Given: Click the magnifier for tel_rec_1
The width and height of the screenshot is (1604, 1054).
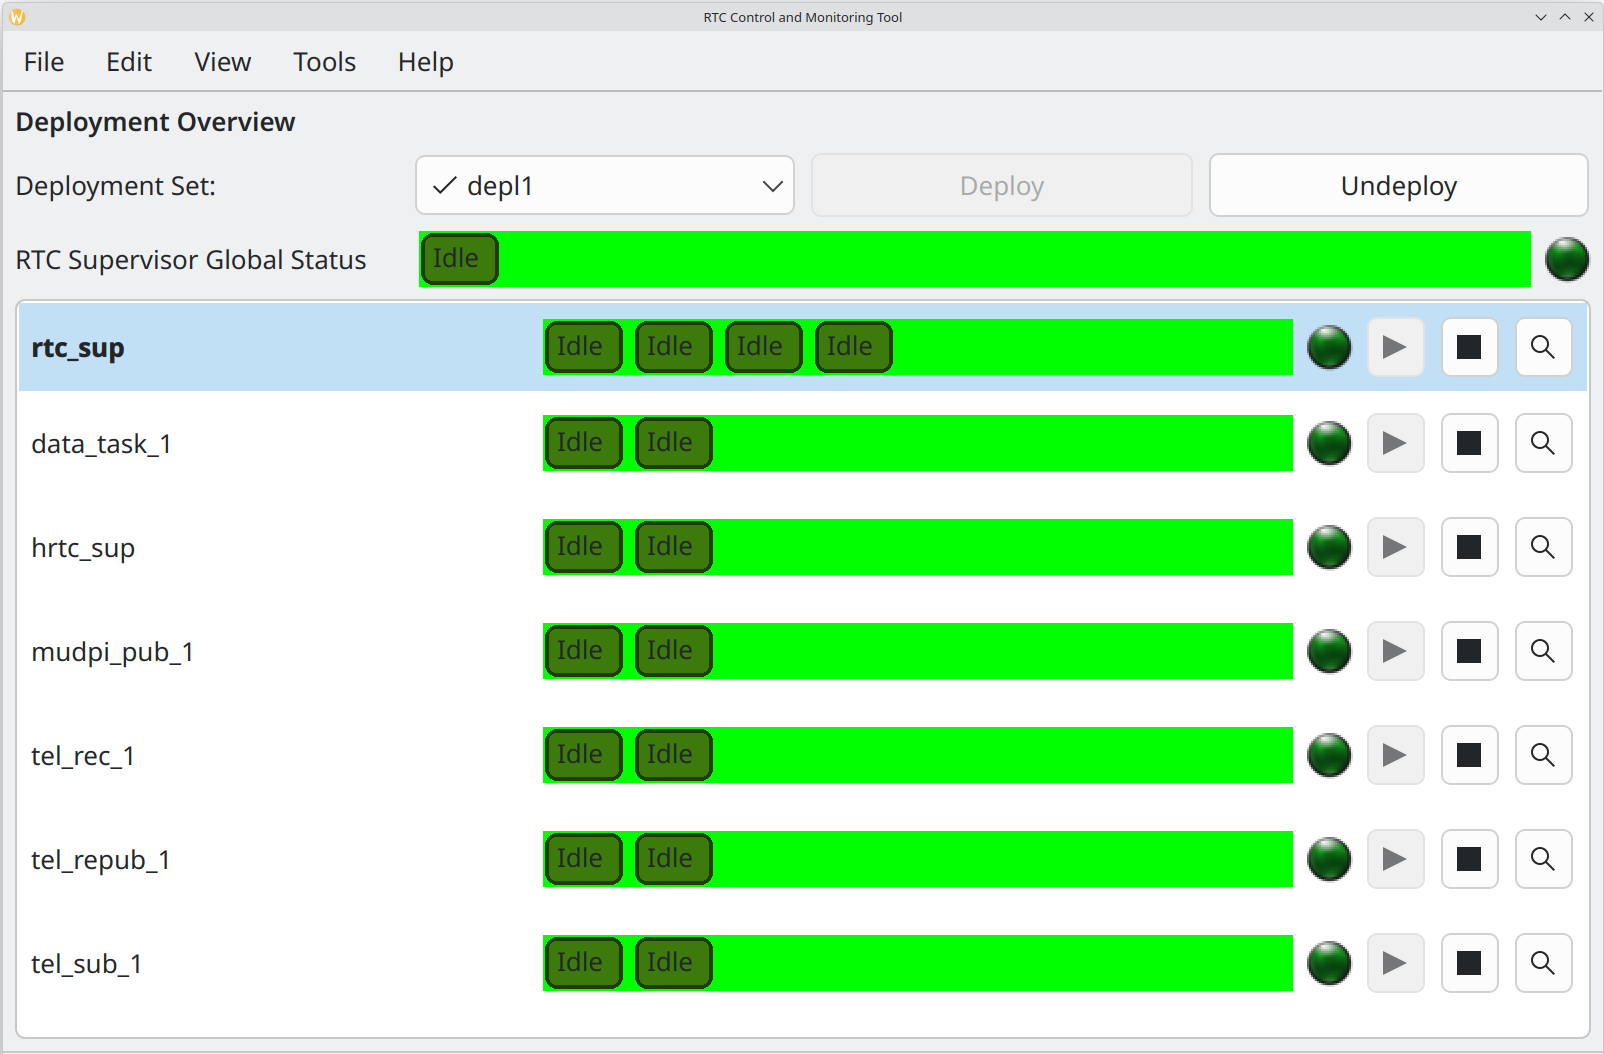Looking at the screenshot, I should click(x=1543, y=755).
